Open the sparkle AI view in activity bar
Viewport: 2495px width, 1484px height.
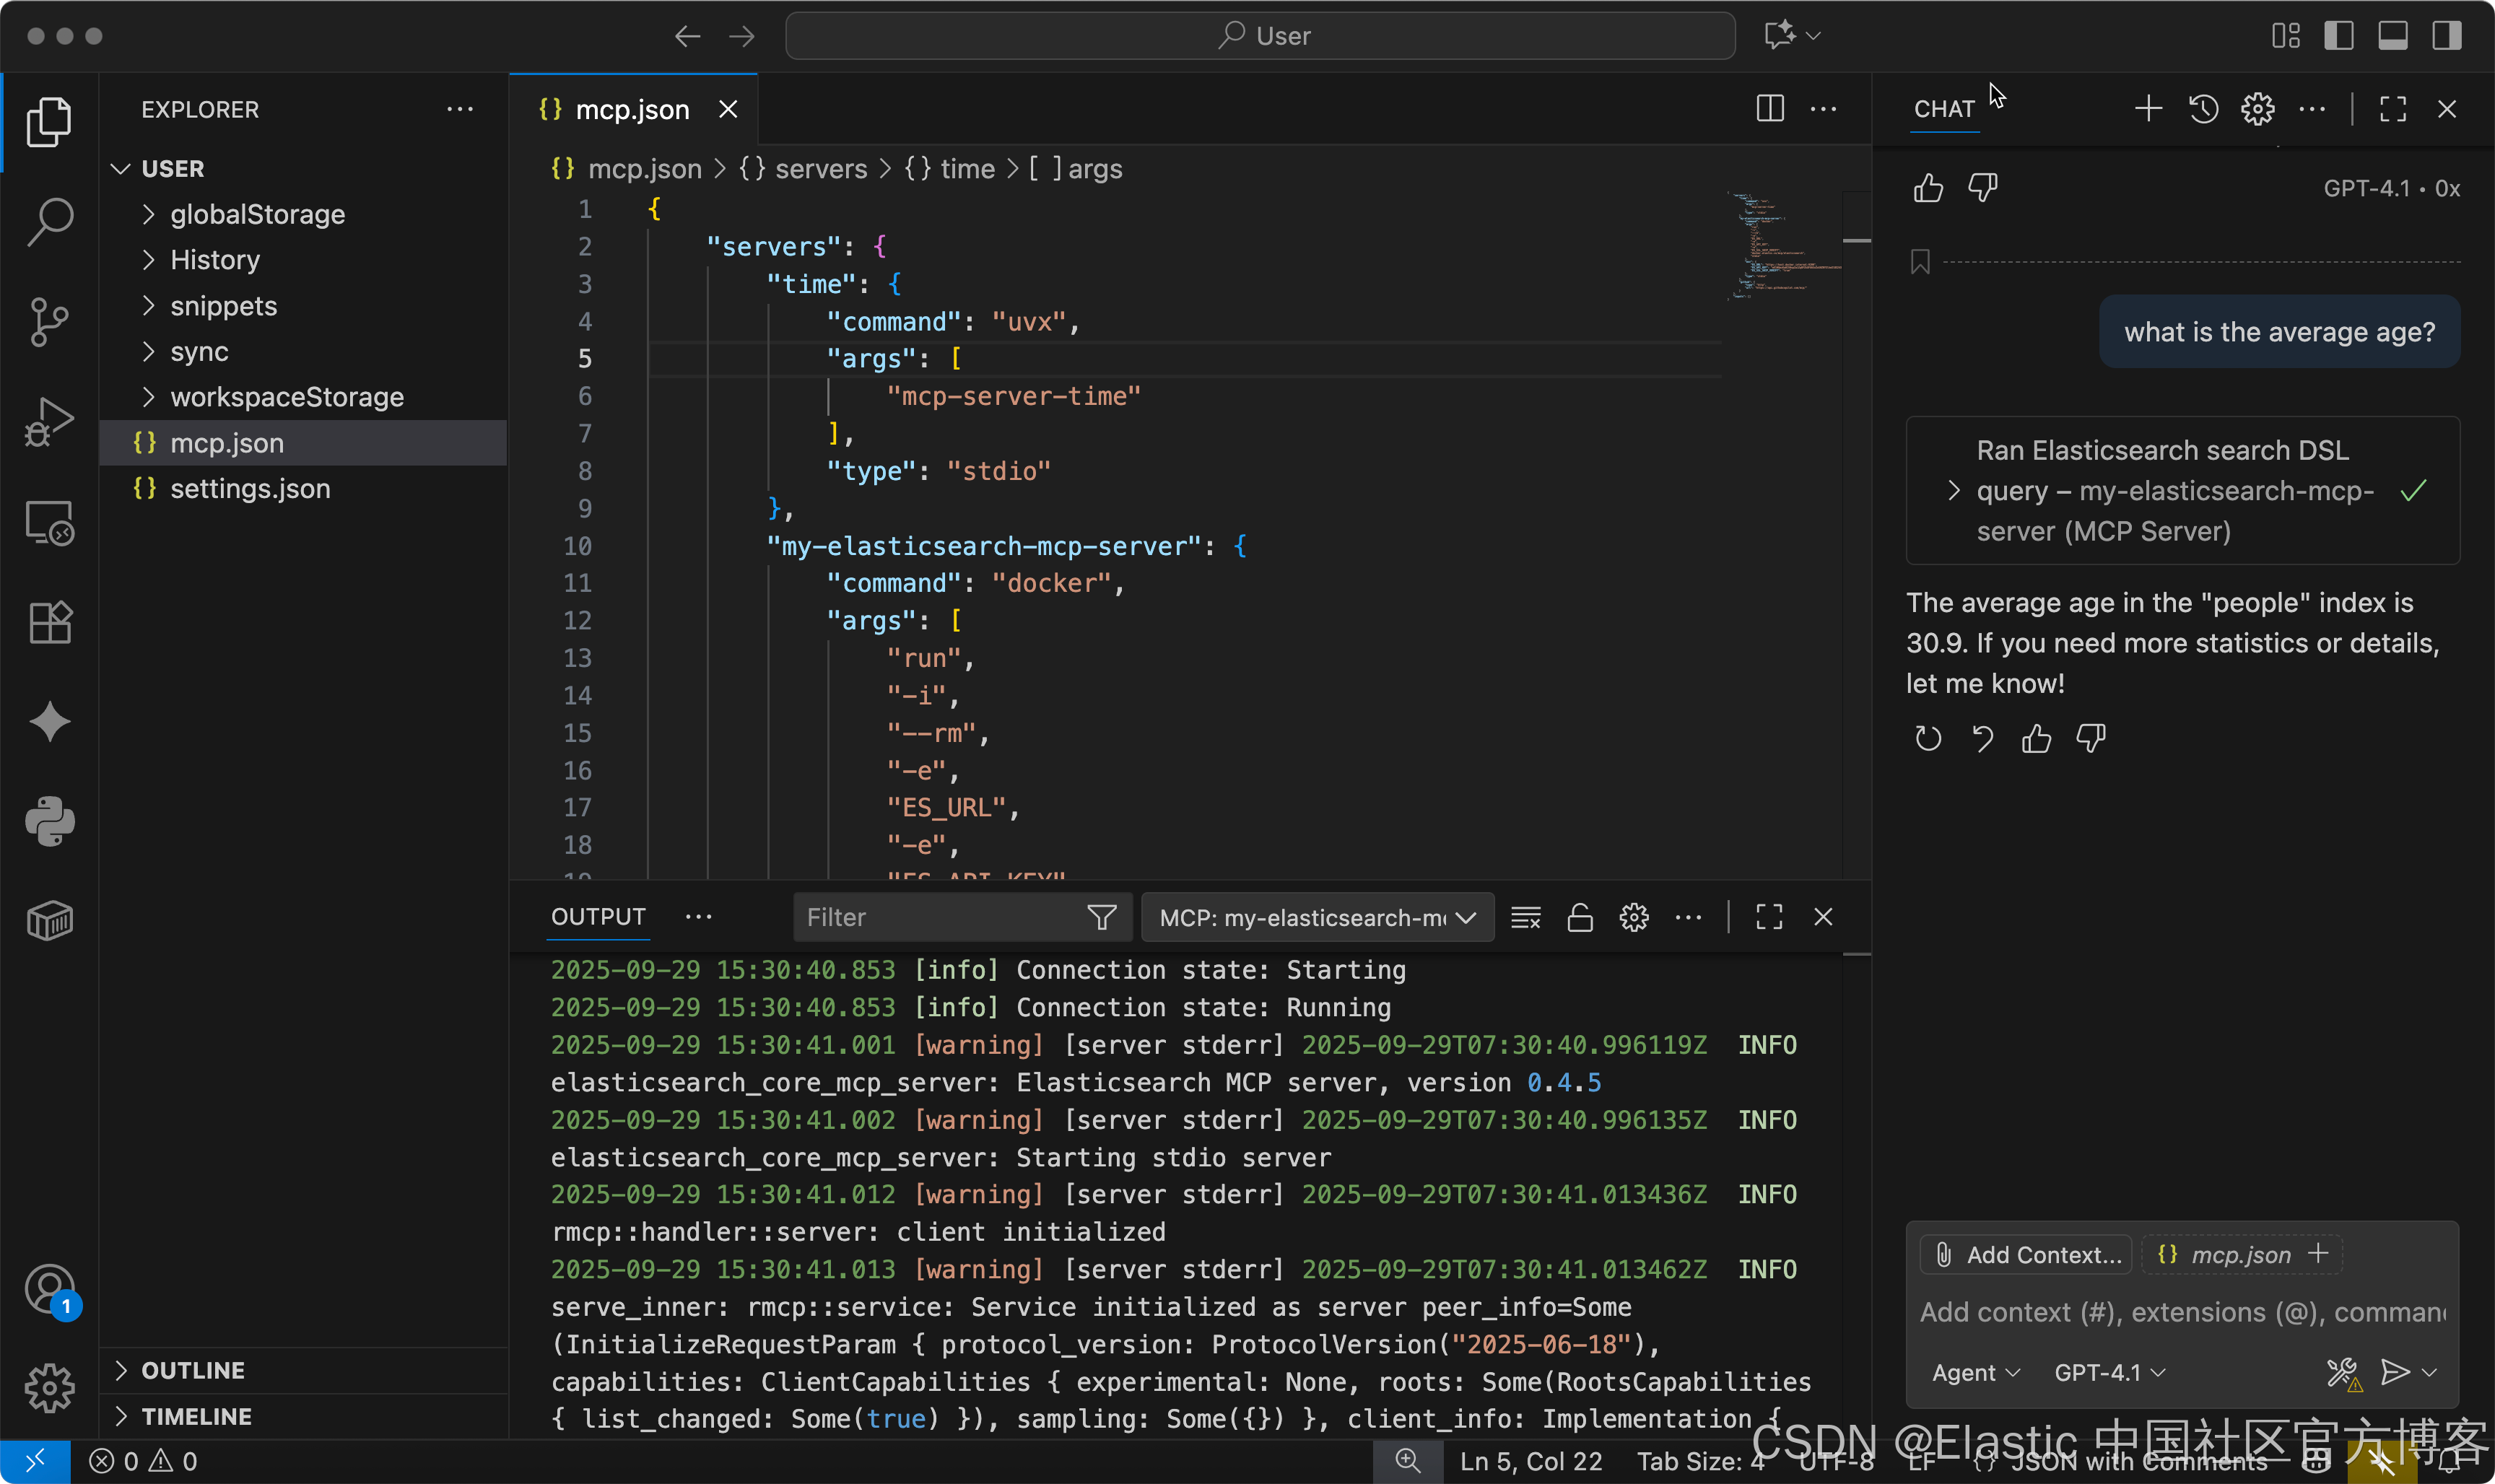(49, 722)
